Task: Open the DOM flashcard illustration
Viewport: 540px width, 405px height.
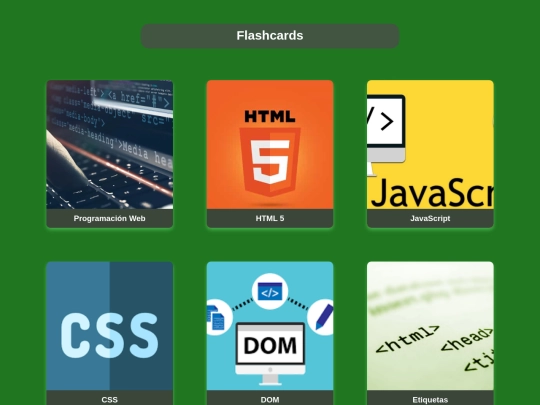Action: point(270,326)
